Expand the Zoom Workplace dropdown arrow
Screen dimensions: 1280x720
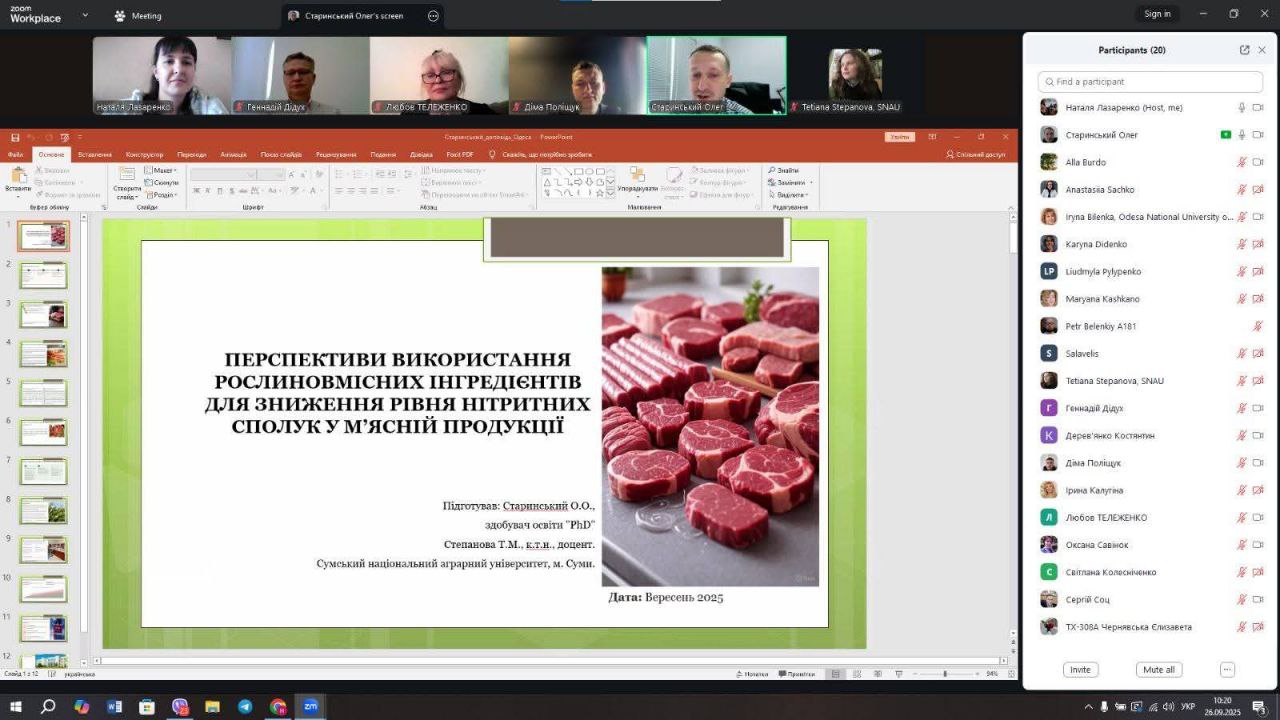click(84, 16)
